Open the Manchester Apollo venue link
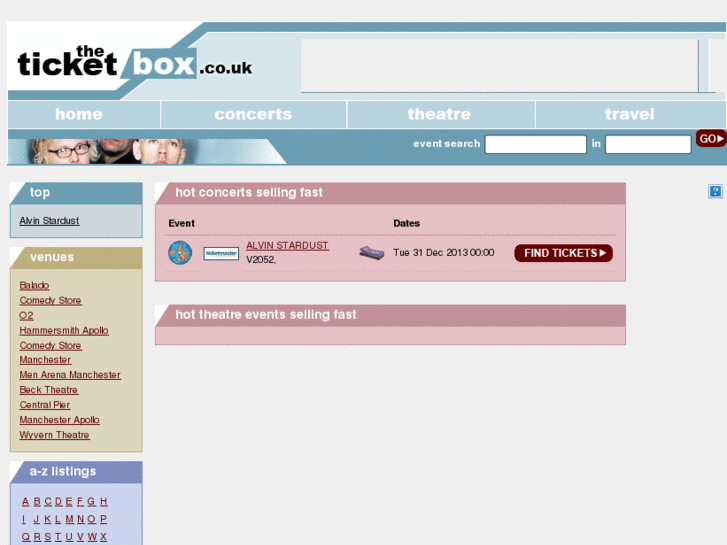Image resolution: width=727 pixels, height=545 pixels. [59, 420]
